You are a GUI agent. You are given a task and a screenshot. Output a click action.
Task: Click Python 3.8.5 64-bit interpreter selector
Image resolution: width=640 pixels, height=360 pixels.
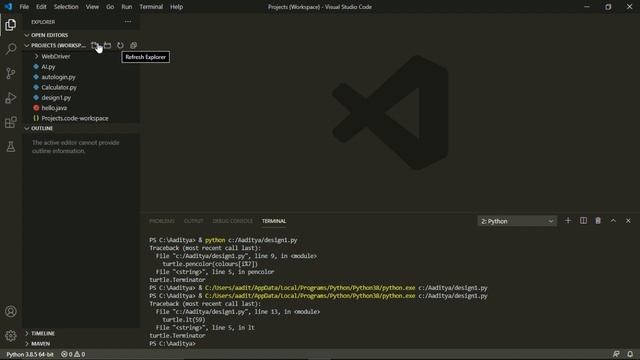(x=30, y=354)
